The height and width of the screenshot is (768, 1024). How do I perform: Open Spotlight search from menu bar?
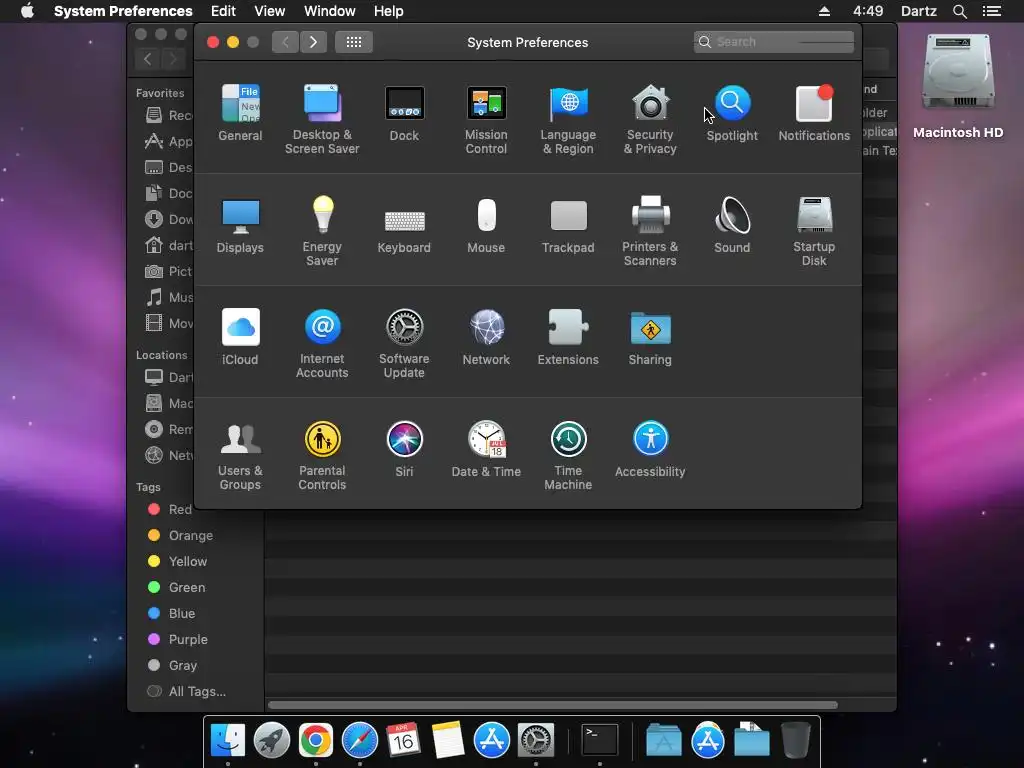[x=959, y=11]
